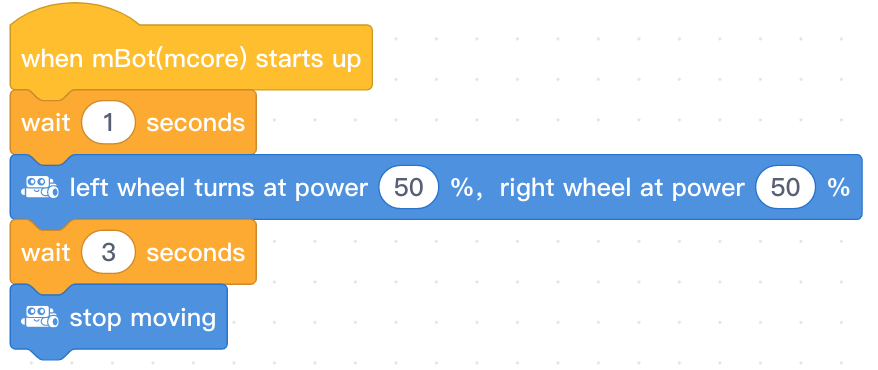Edit the 1 value in the first wait block
The height and width of the screenshot is (370, 878).
coord(108,123)
